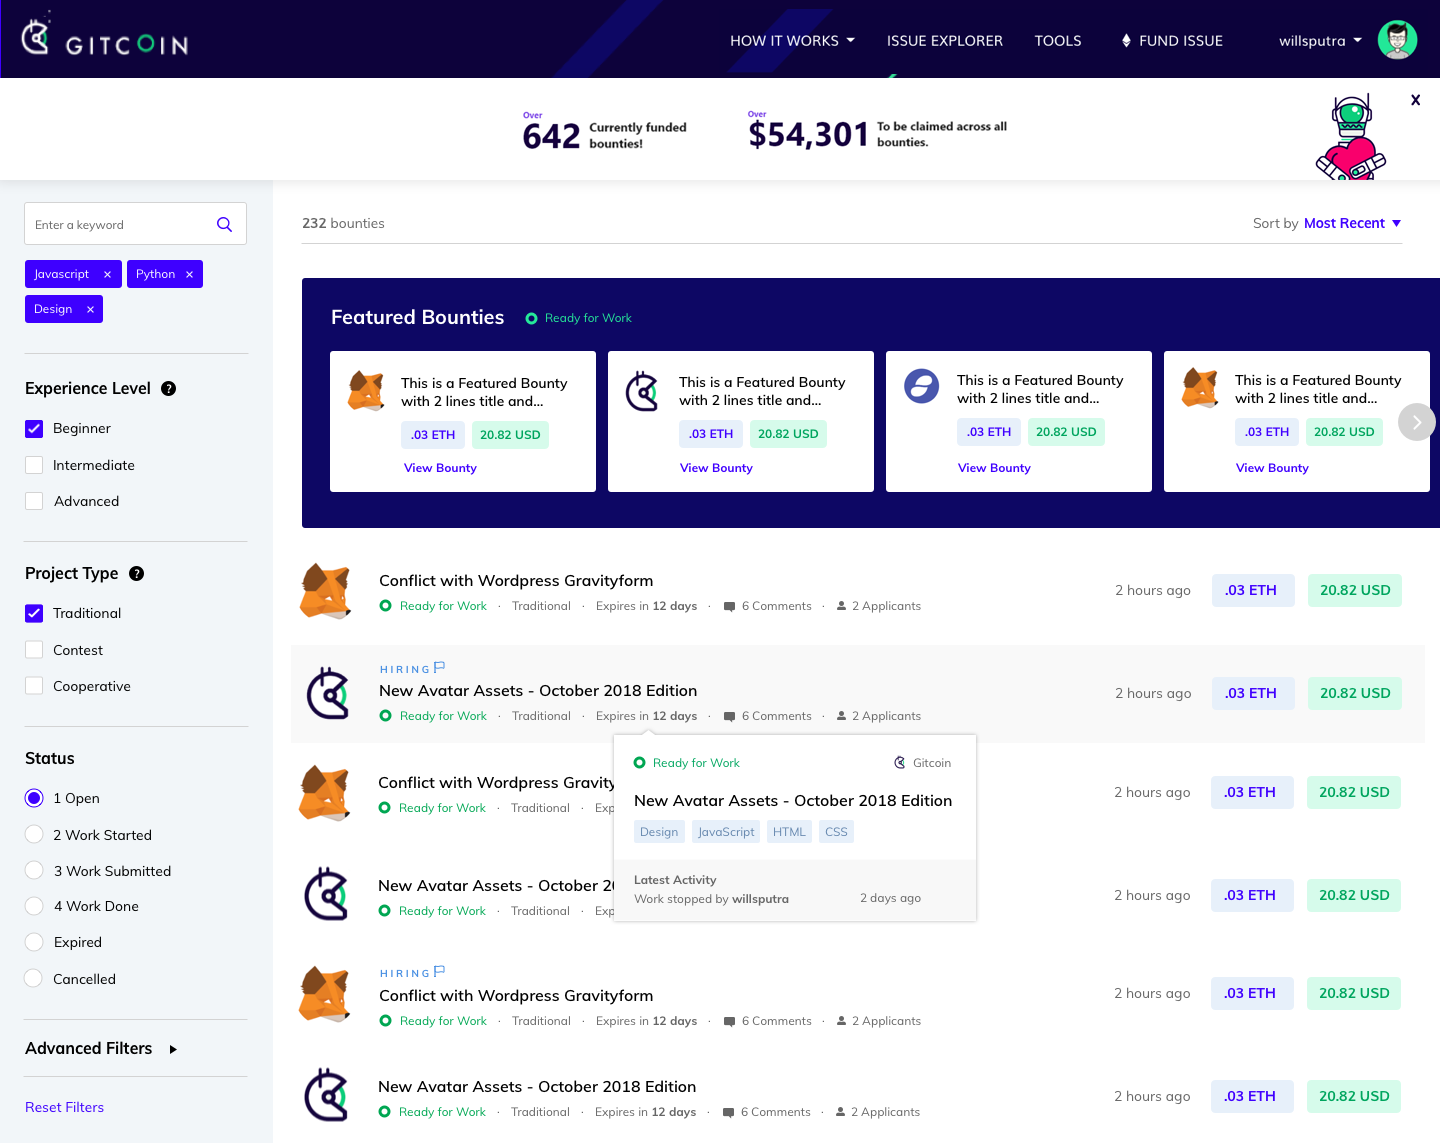
Task: Check the Advanced experience checkbox
Action: point(34,501)
